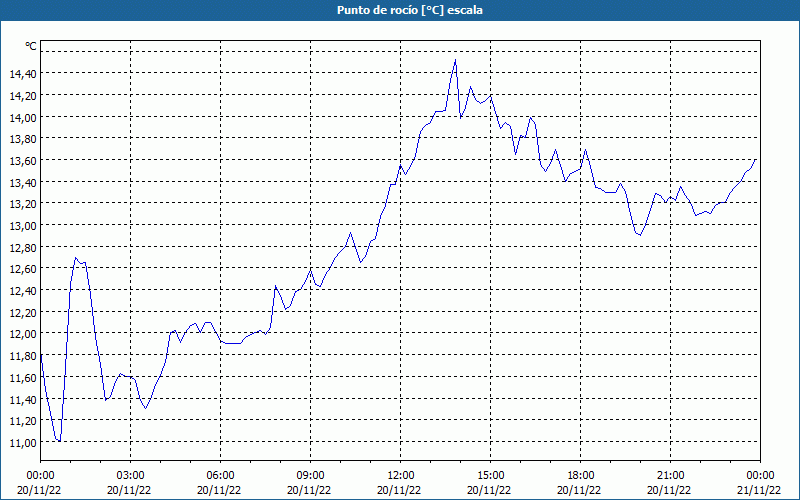Image resolution: width=800 pixels, height=500 pixels.
Task: Click the 15:00 time label on x-axis
Action: pos(490,476)
